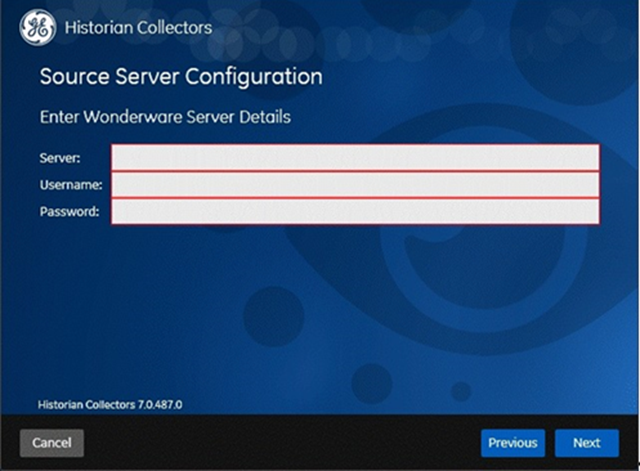Screen dimensions: 640x471
Task: Focus the Server input field
Action: tap(355, 158)
